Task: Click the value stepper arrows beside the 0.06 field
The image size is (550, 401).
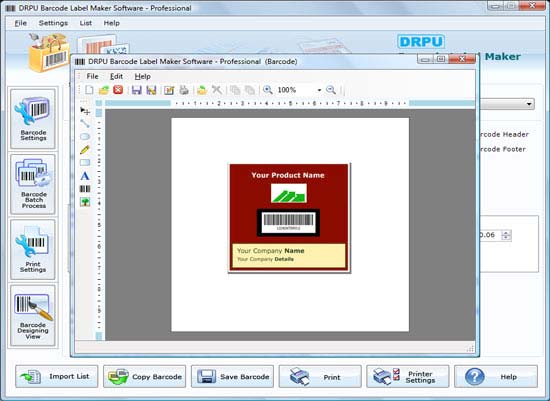Action: [x=506, y=235]
